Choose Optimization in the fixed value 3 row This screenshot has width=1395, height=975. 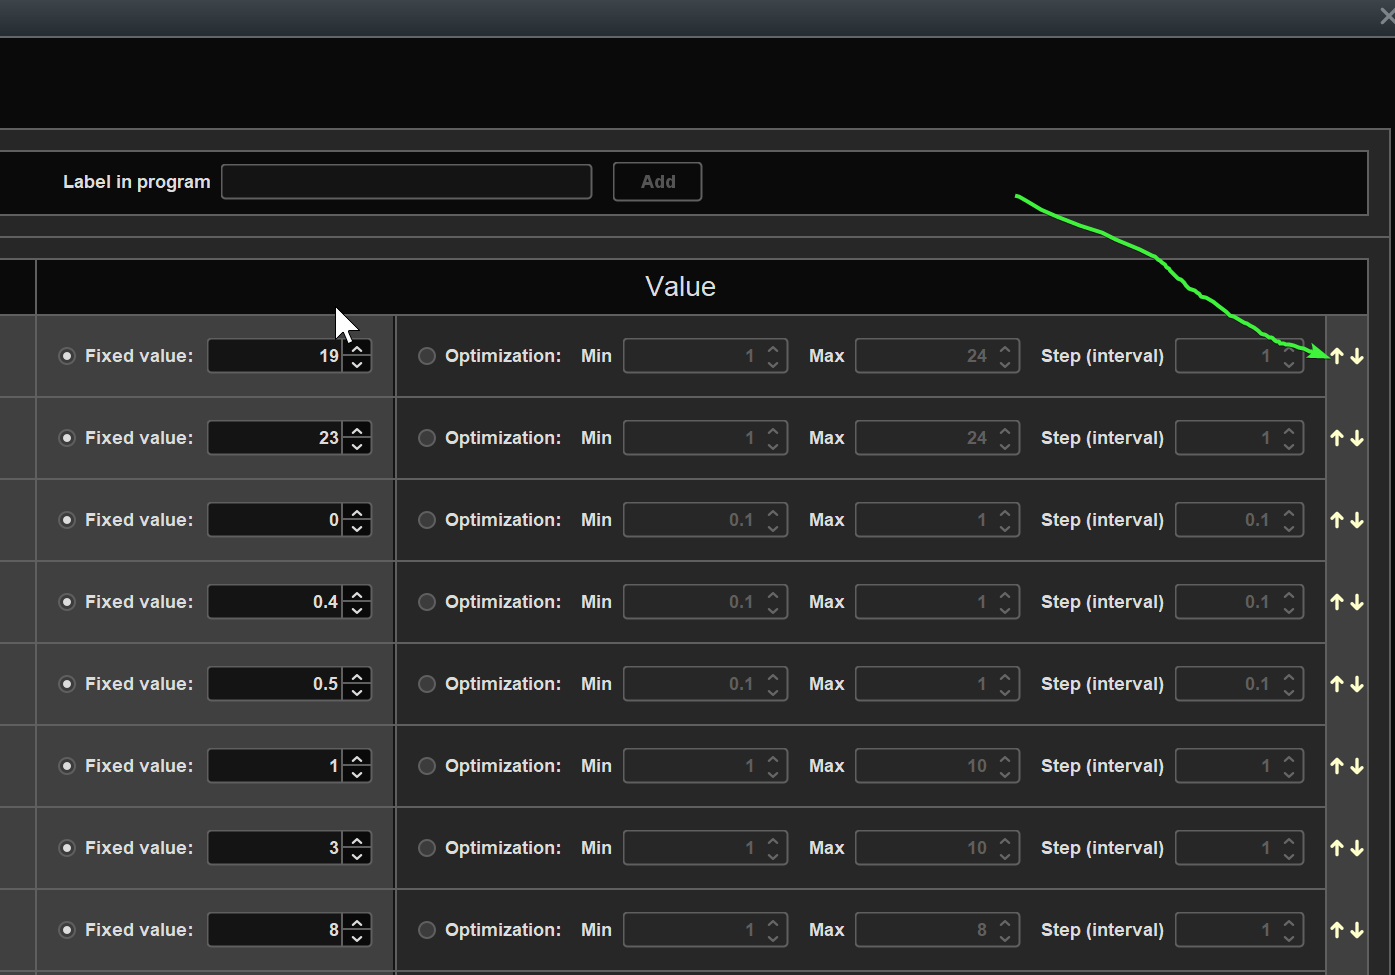(427, 848)
